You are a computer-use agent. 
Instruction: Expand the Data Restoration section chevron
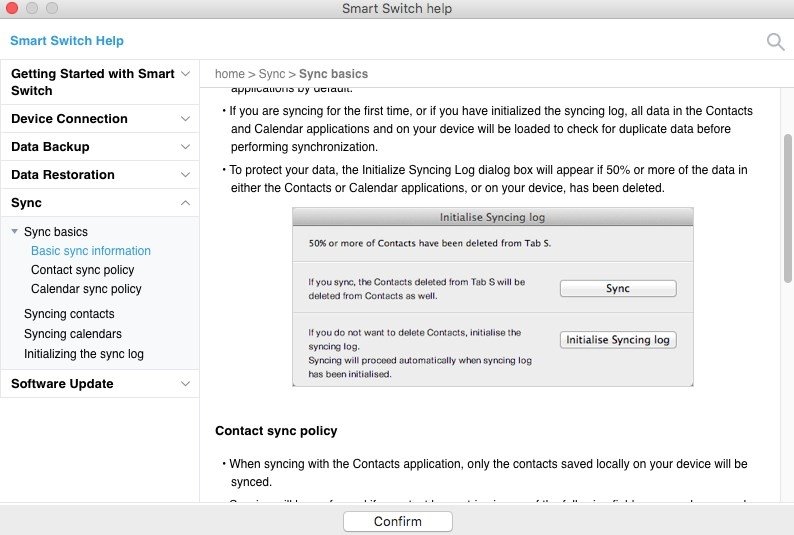point(185,175)
